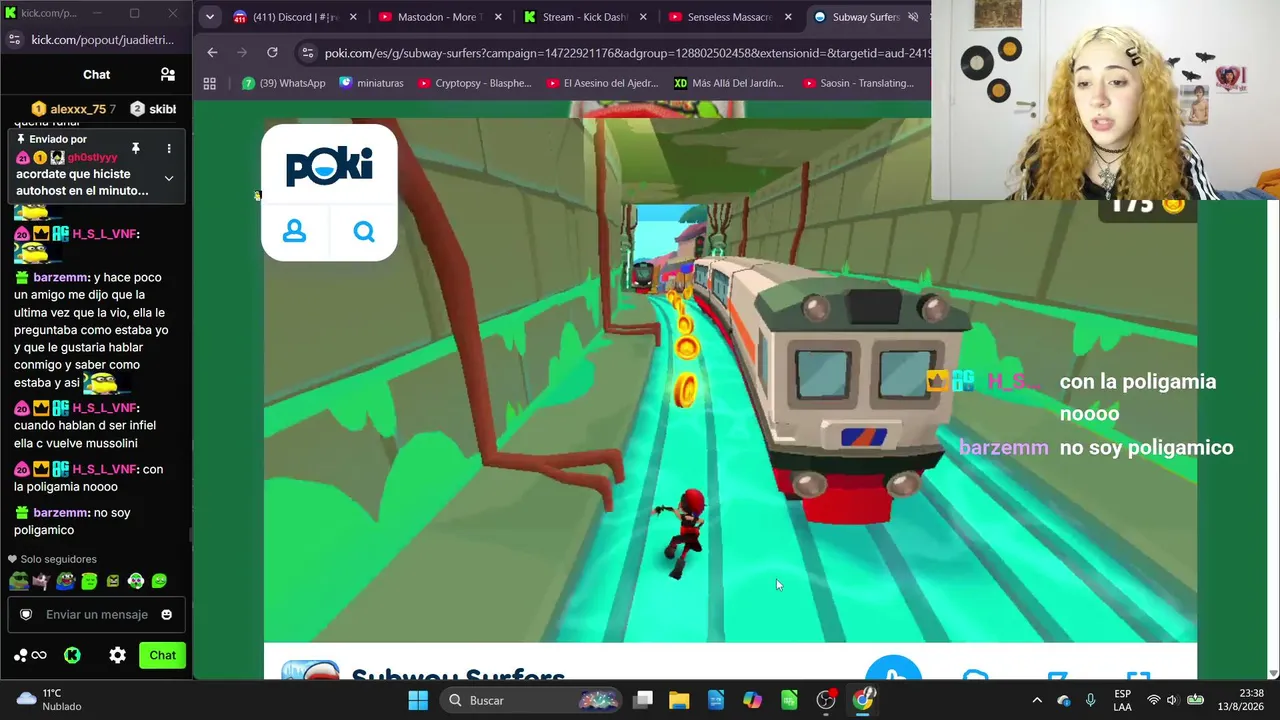Open the miniaturas bookmark
1280x720 pixels.
pyautogui.click(x=371, y=83)
